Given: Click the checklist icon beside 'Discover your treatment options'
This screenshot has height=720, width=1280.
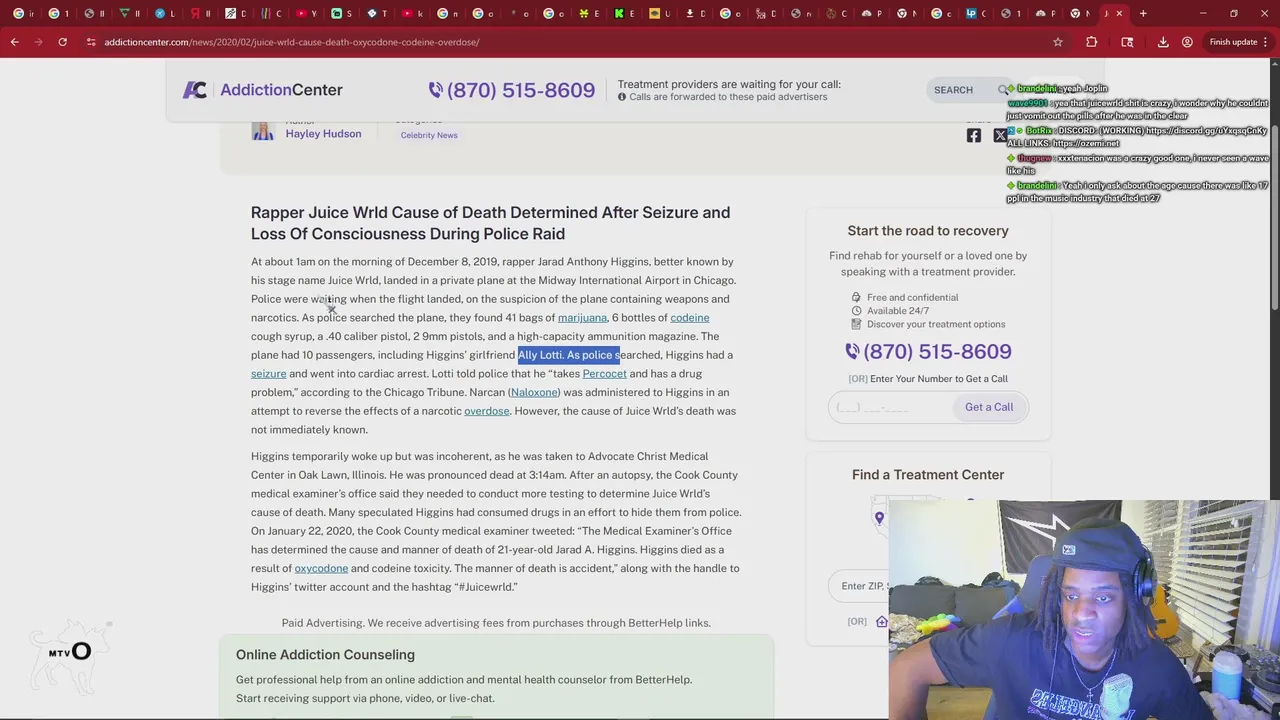Looking at the screenshot, I should [856, 324].
